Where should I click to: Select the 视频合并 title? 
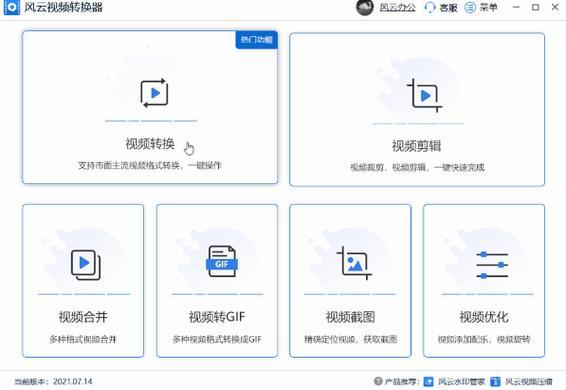click(x=83, y=317)
